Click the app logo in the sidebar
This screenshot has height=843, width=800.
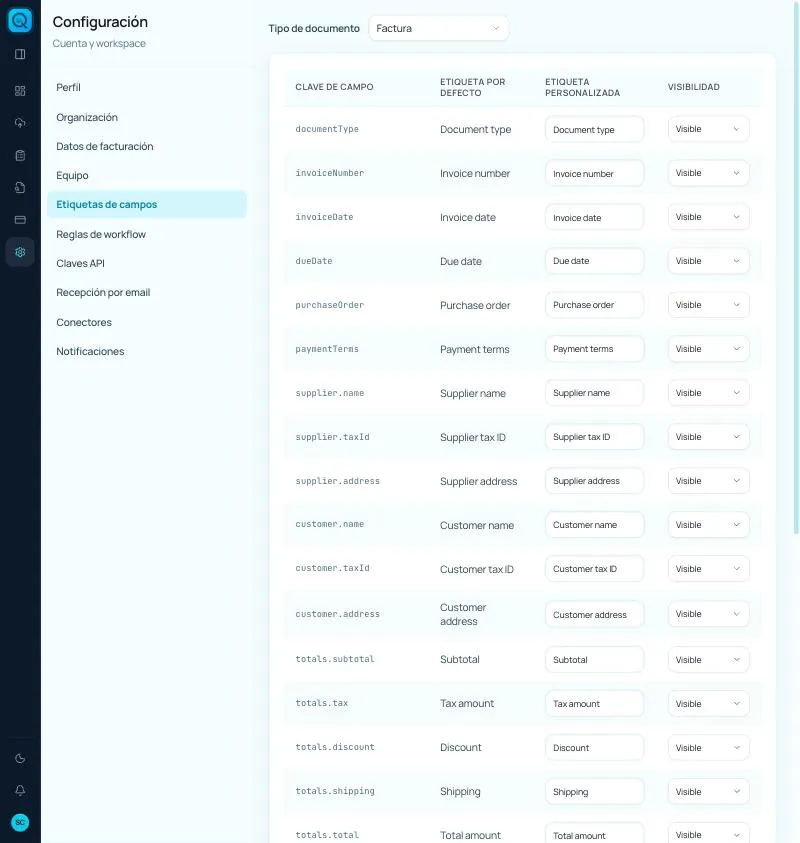tap(20, 20)
